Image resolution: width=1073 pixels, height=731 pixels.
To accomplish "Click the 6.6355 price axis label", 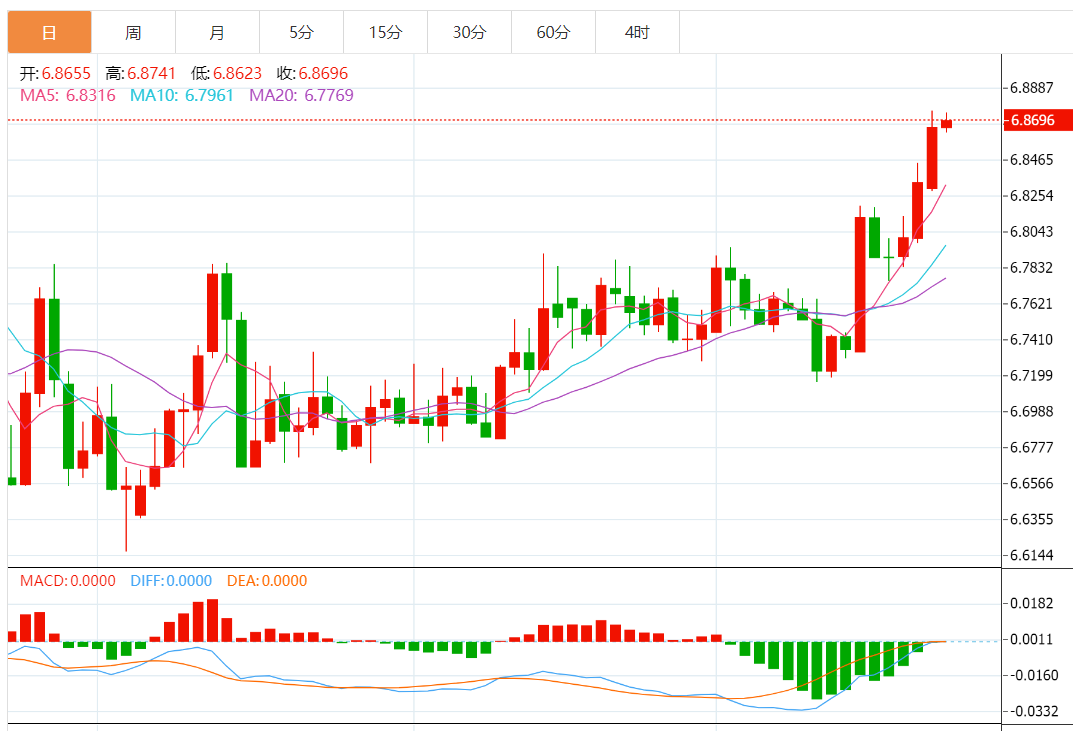I will pyautogui.click(x=1032, y=519).
